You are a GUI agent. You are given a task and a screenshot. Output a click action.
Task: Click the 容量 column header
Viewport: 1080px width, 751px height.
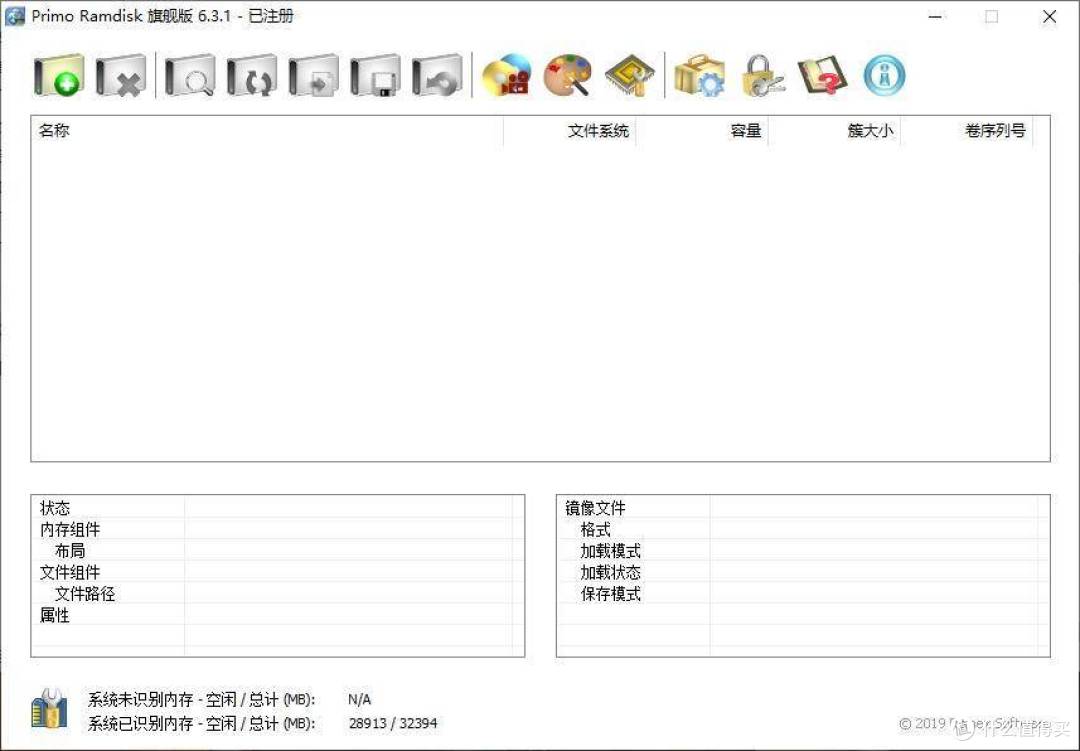tap(745, 131)
